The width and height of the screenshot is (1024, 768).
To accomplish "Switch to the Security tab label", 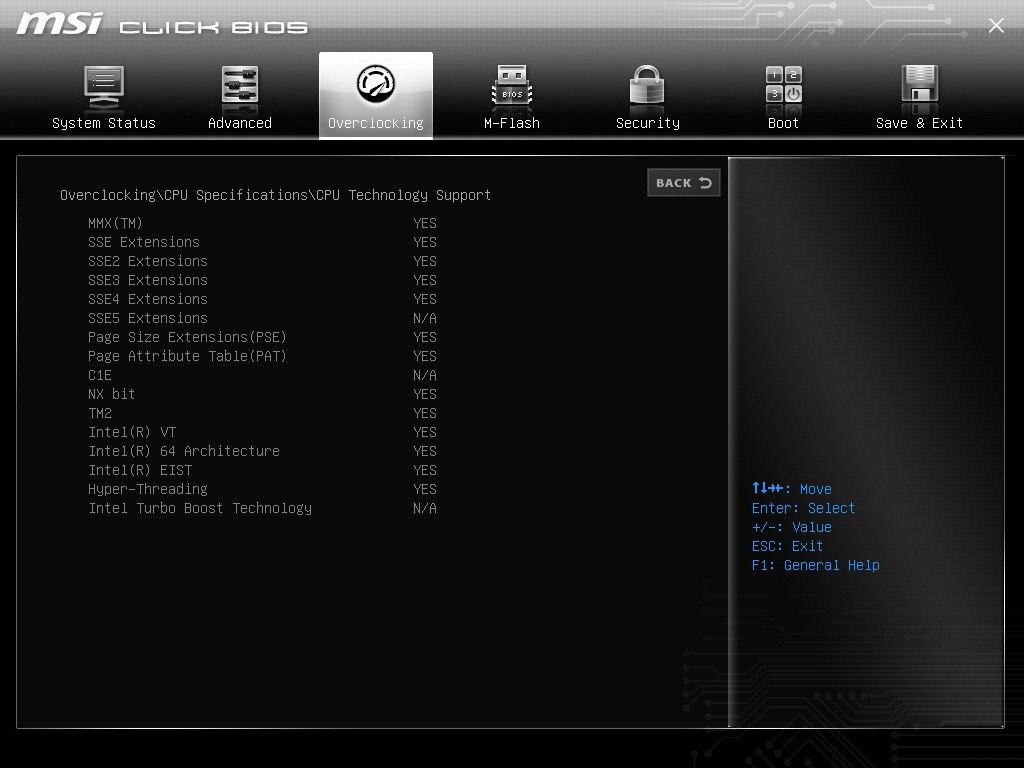I will click(648, 123).
